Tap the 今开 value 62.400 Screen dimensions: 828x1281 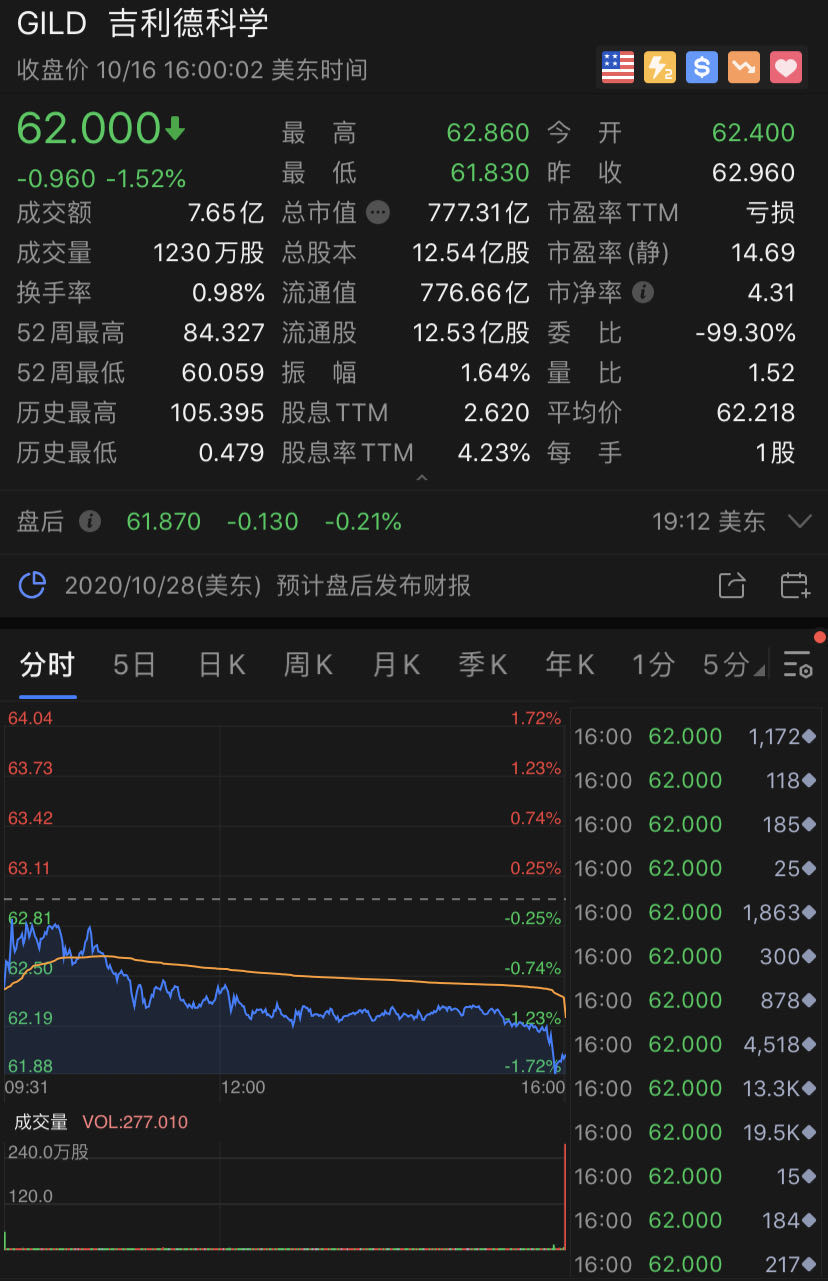[753, 133]
